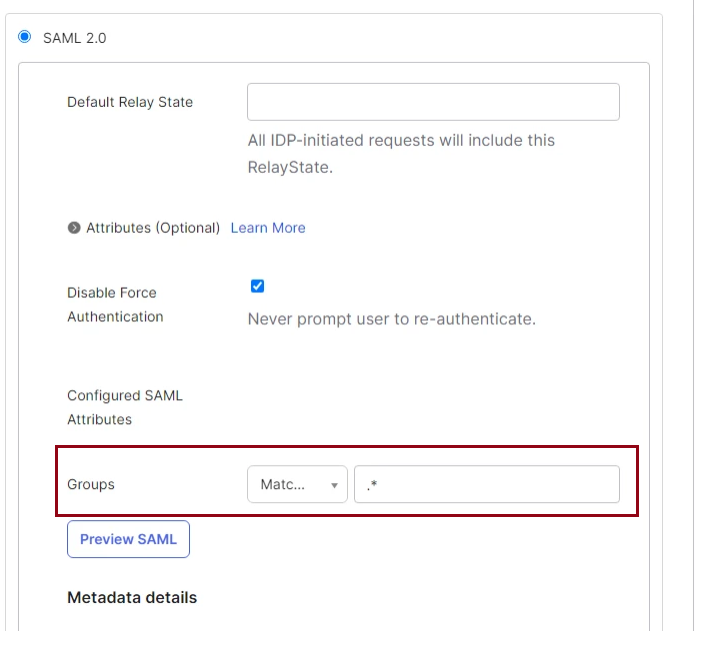Focus the Groups regex field containing .*

(x=487, y=484)
